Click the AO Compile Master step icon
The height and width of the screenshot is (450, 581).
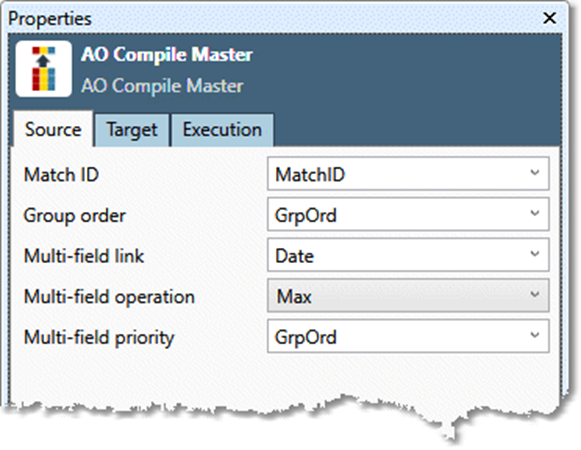43,69
